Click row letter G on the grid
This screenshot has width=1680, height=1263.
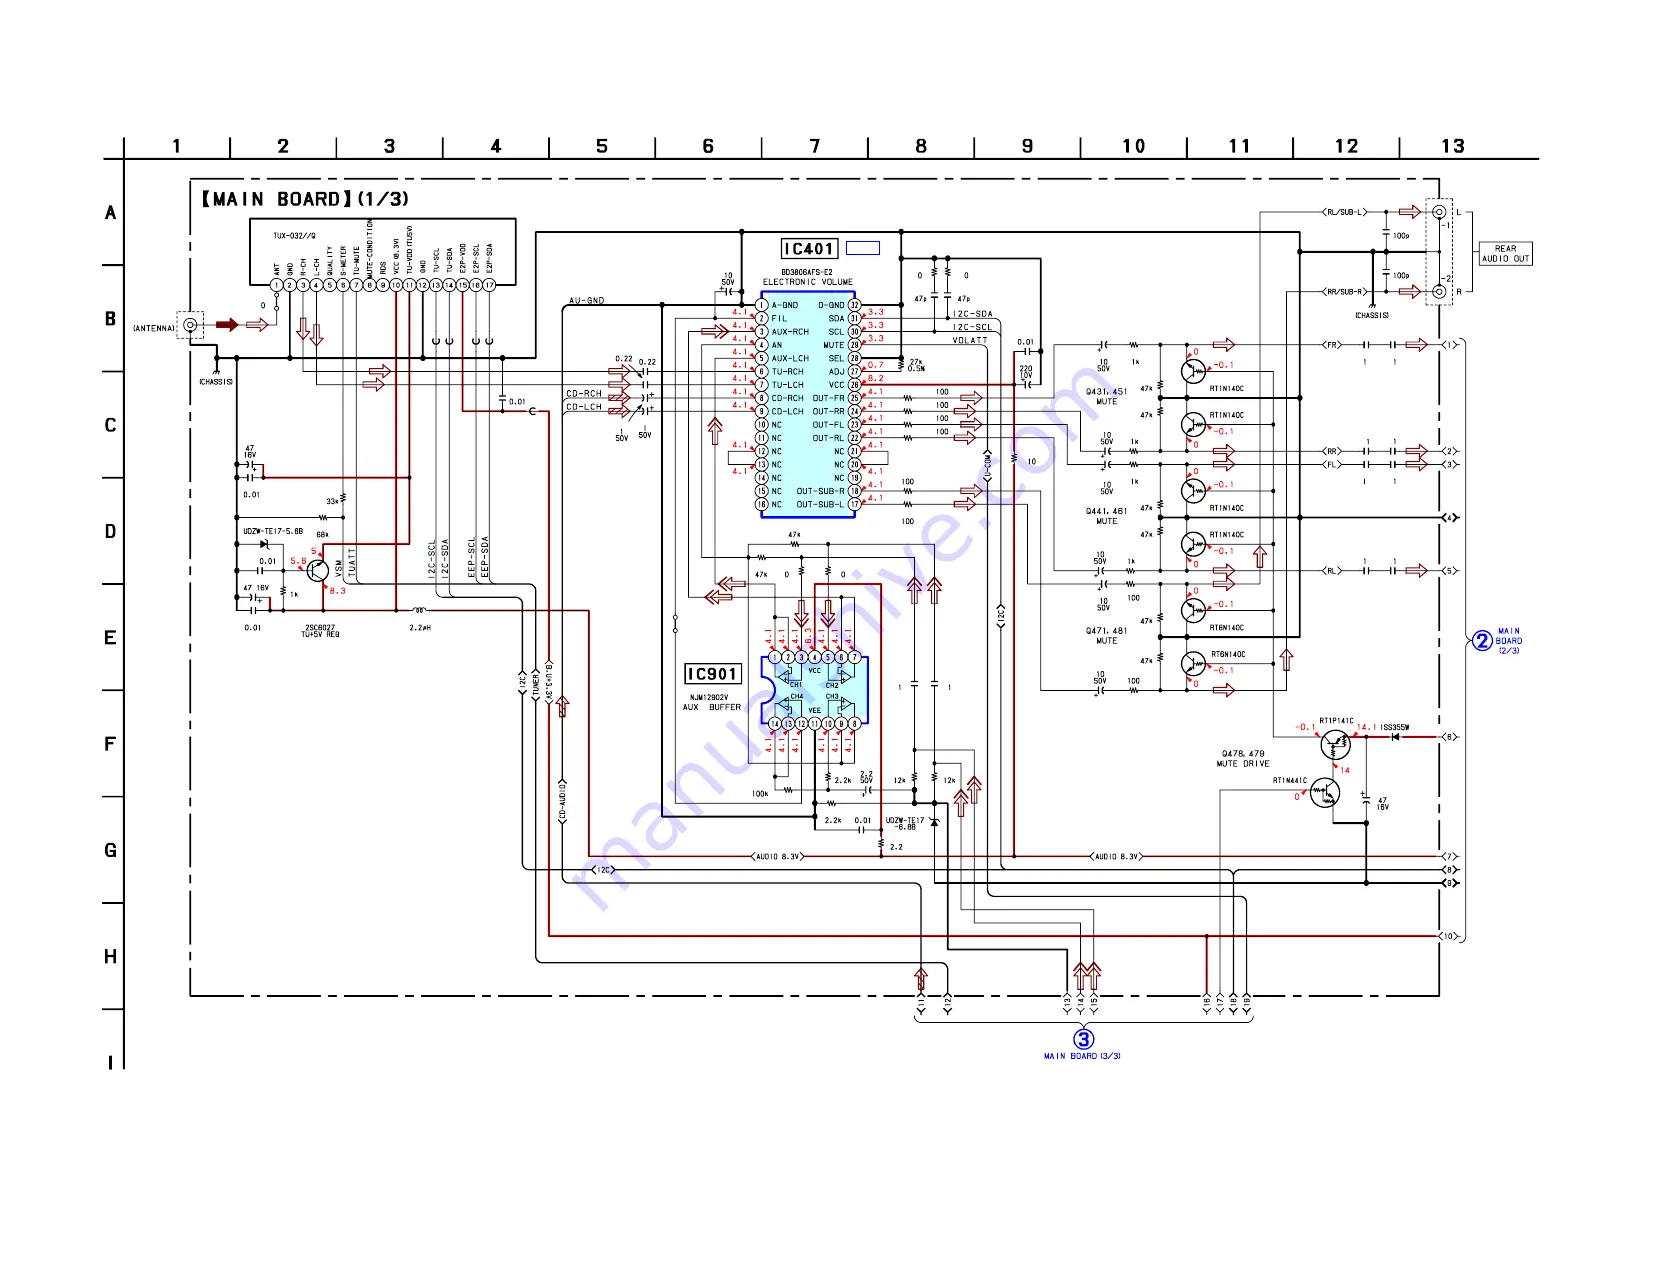click(x=110, y=851)
